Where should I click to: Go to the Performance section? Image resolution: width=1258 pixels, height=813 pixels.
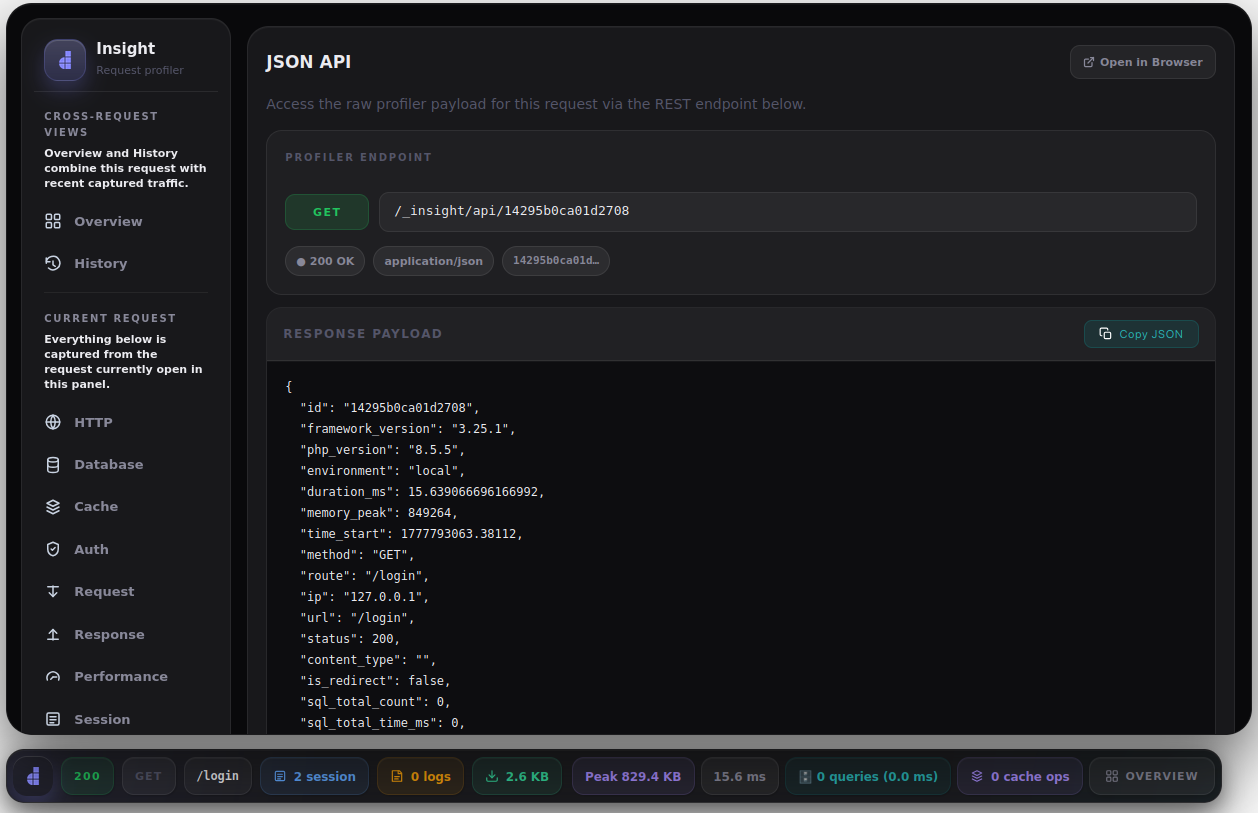click(x=125, y=676)
